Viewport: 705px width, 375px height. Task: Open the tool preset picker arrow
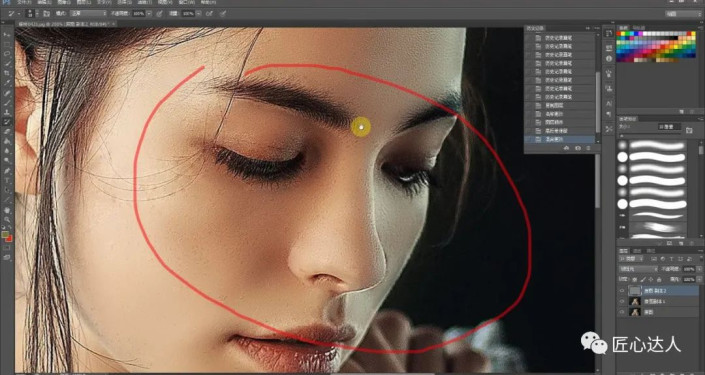19,13
